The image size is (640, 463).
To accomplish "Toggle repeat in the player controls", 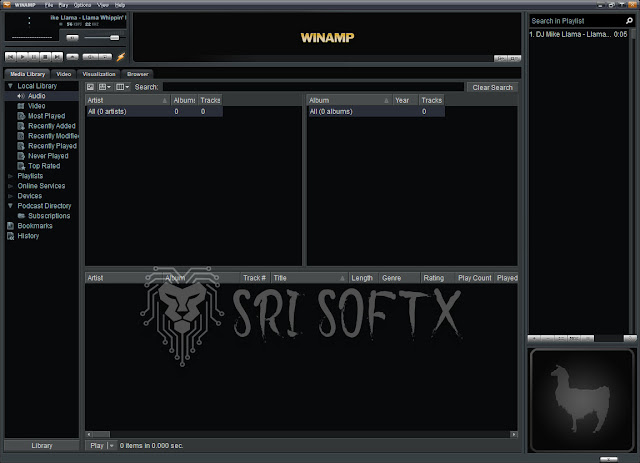I will click(x=105, y=57).
